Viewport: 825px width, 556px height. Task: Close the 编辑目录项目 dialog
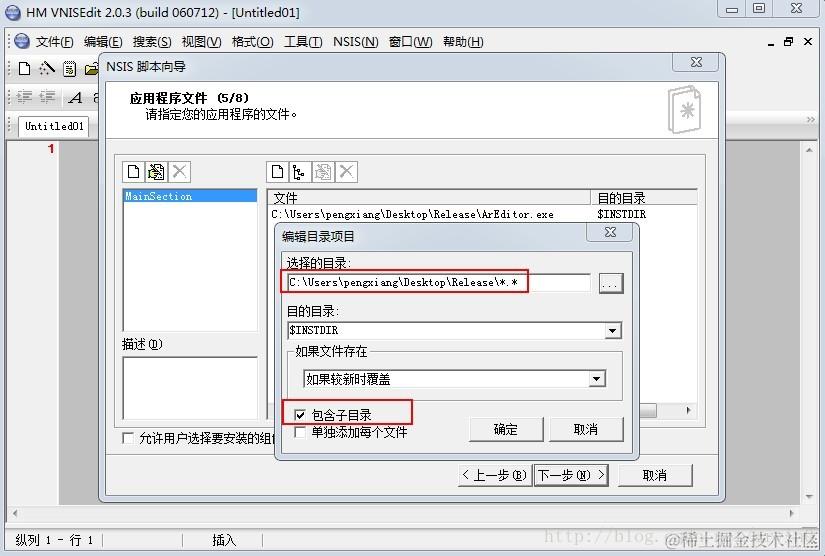(x=610, y=232)
